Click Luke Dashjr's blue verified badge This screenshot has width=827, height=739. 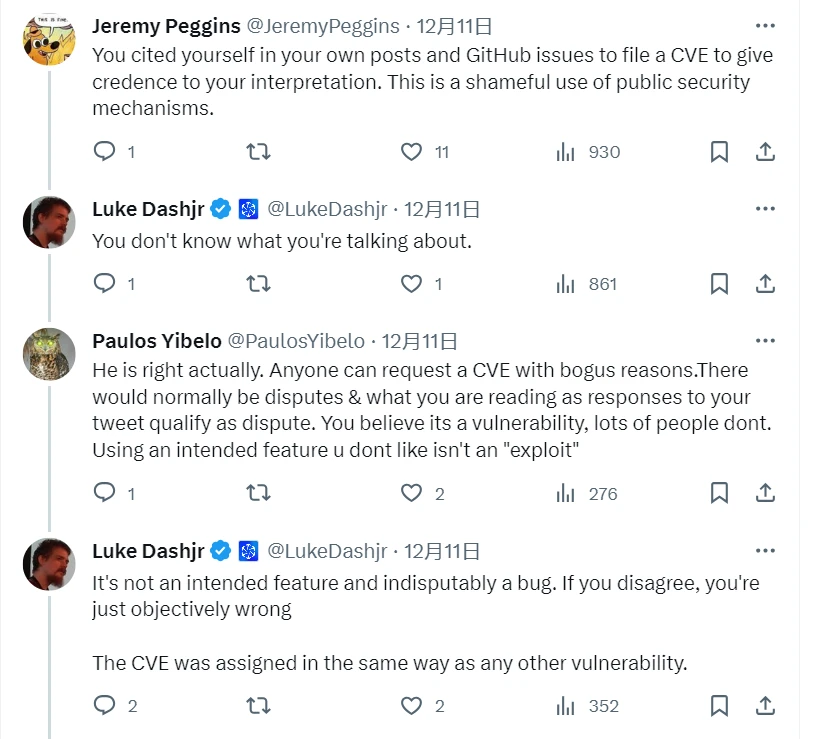pos(220,209)
